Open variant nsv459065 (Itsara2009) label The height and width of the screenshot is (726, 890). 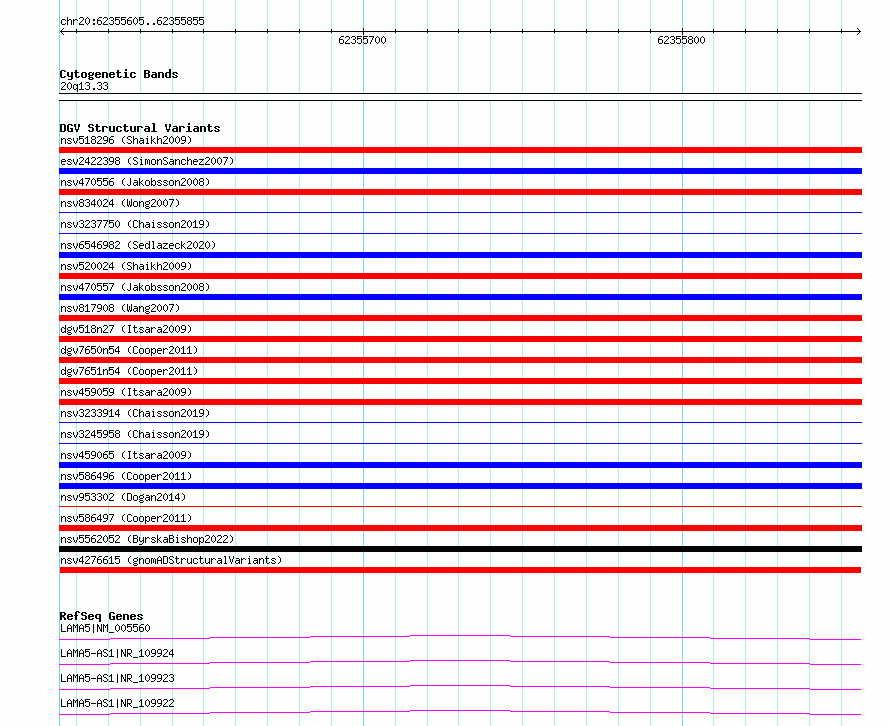126,455
